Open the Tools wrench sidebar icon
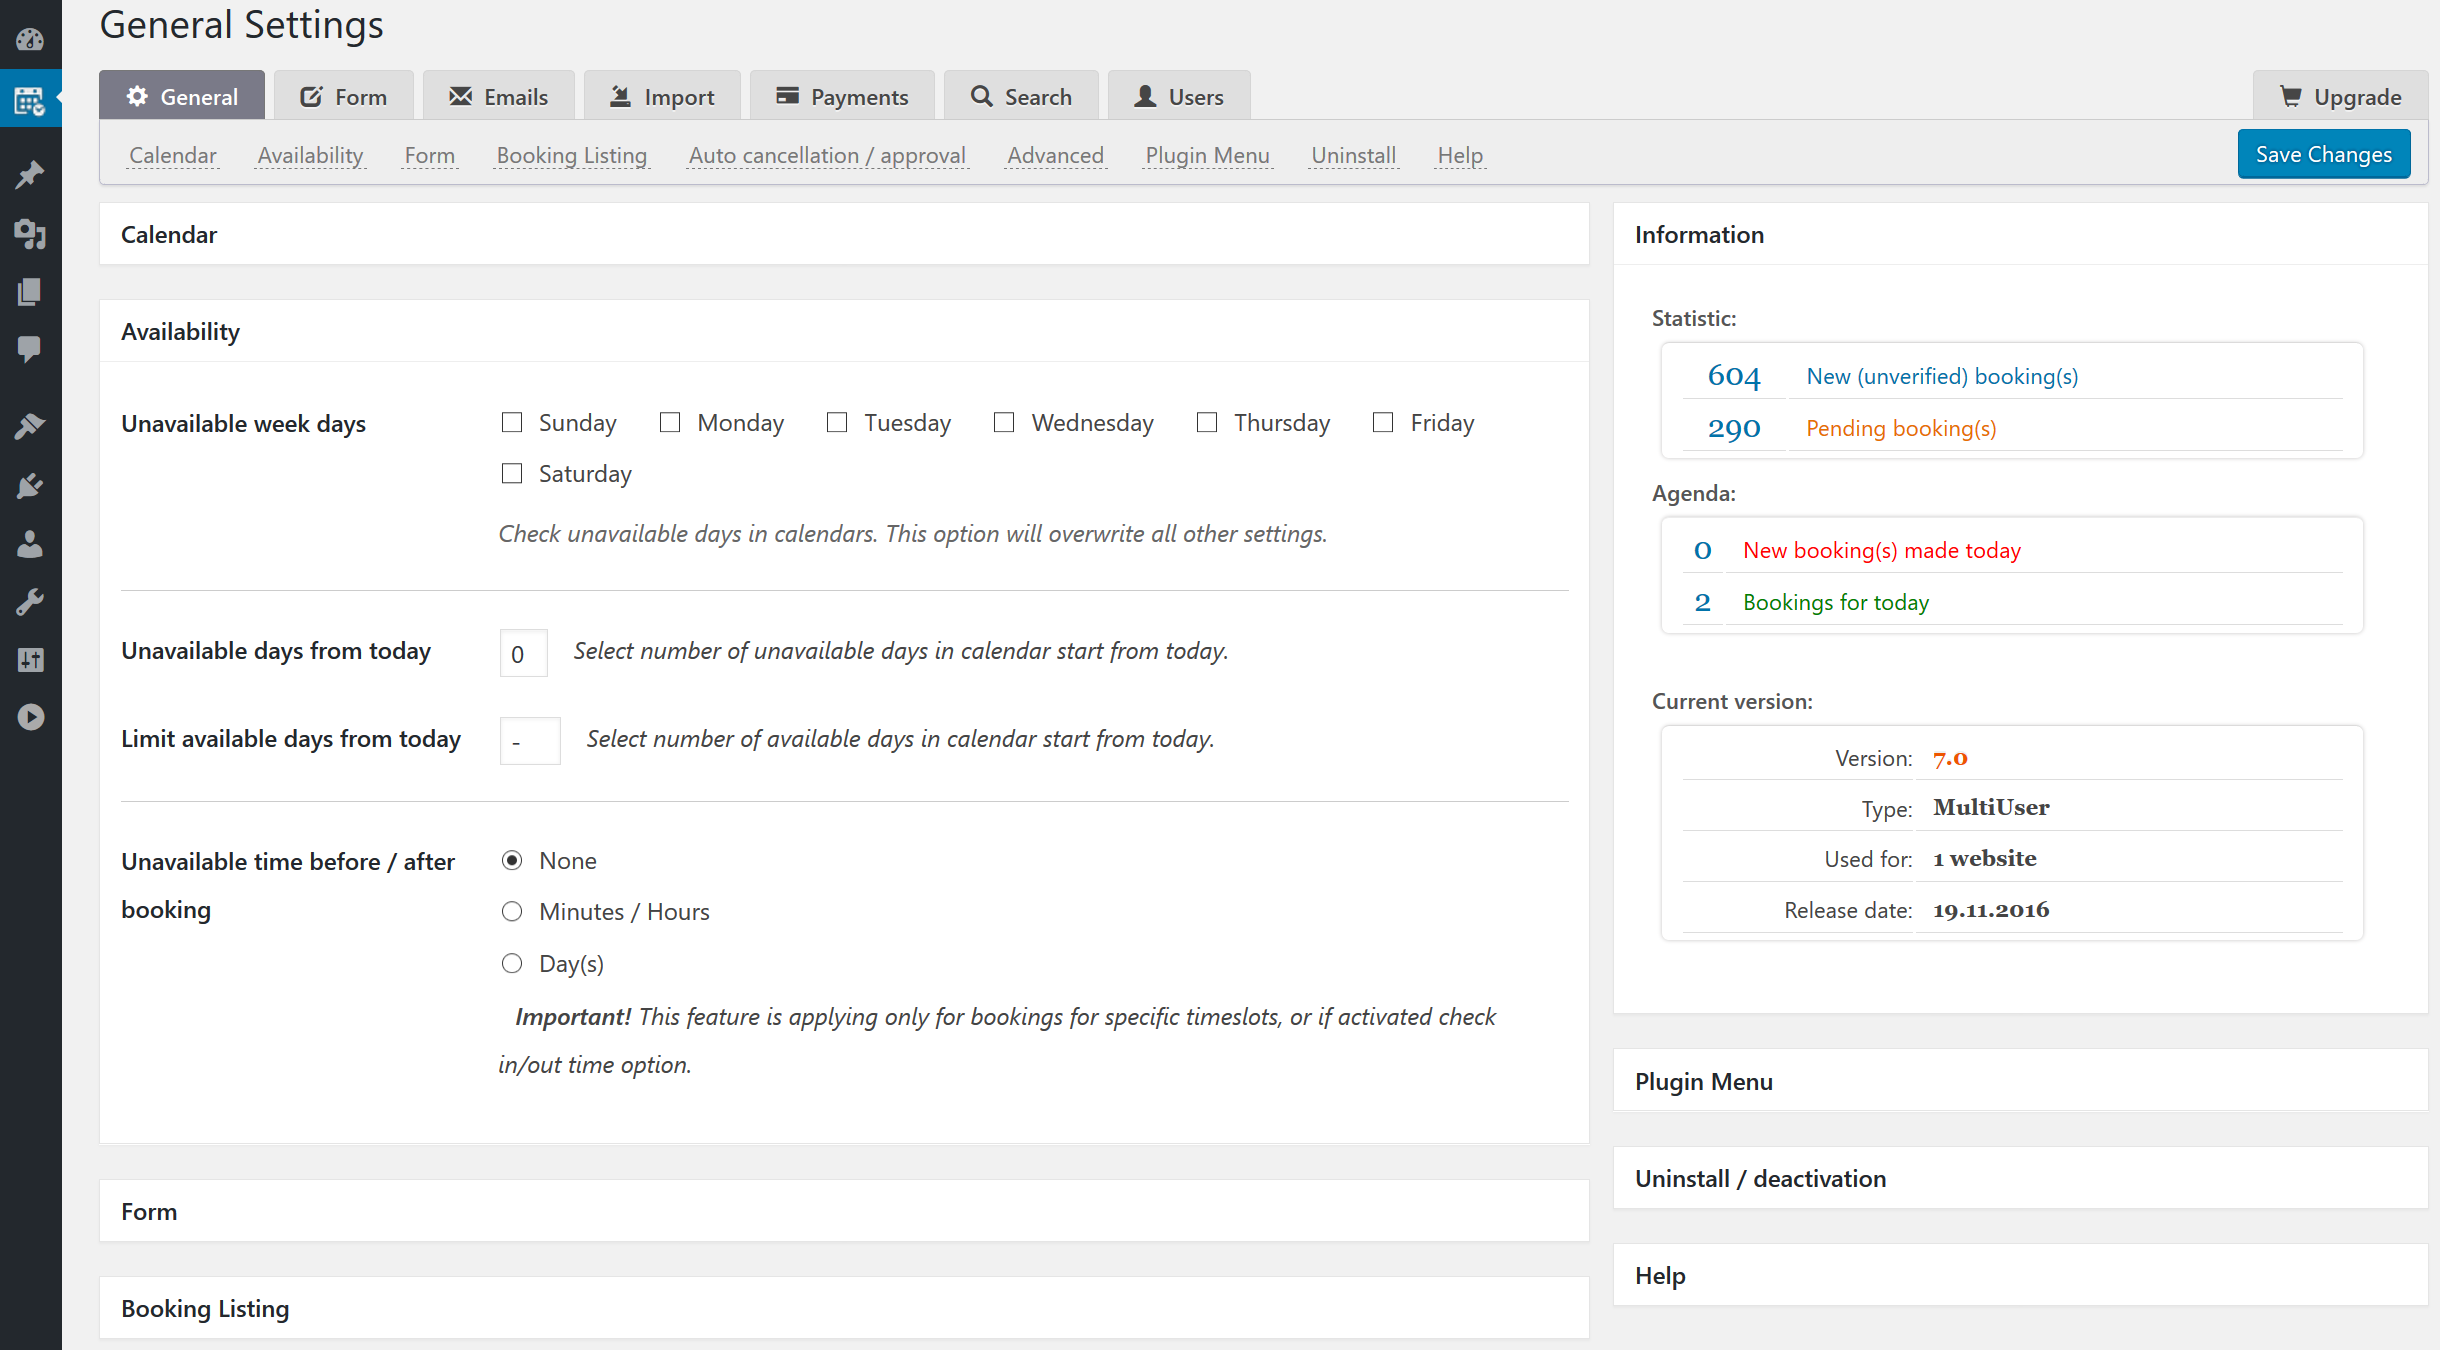2440x1350 pixels. coord(30,602)
